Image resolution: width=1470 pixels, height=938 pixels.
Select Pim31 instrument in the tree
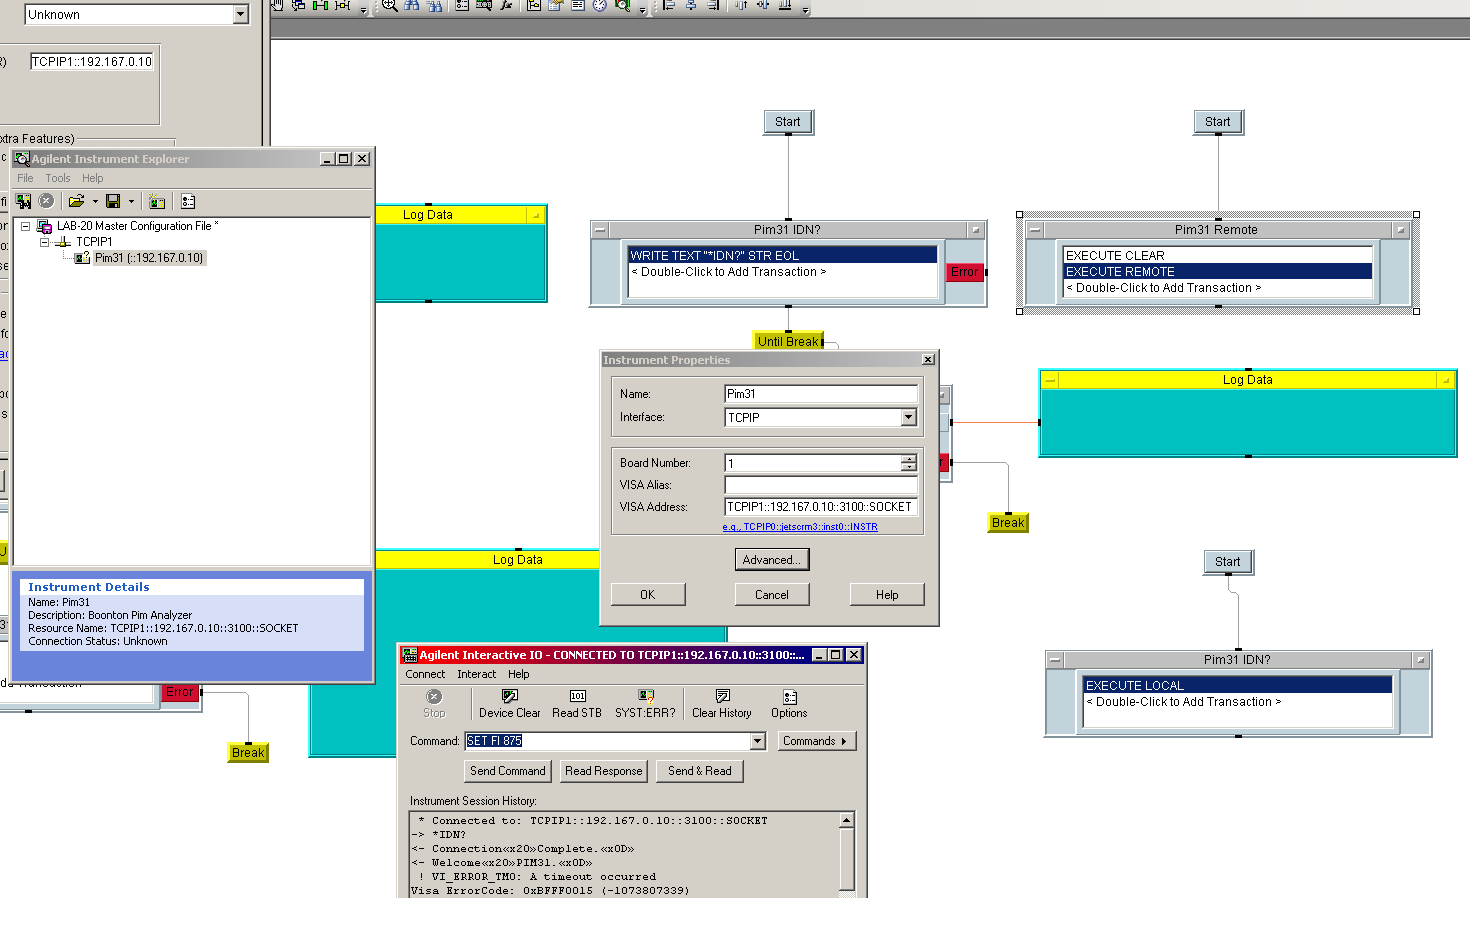[148, 258]
